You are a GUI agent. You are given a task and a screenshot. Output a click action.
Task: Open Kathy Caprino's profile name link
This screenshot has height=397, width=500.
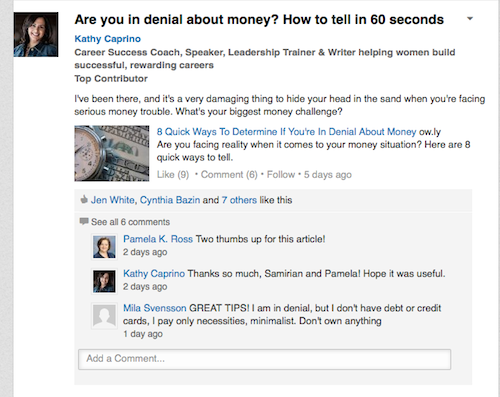(107, 39)
